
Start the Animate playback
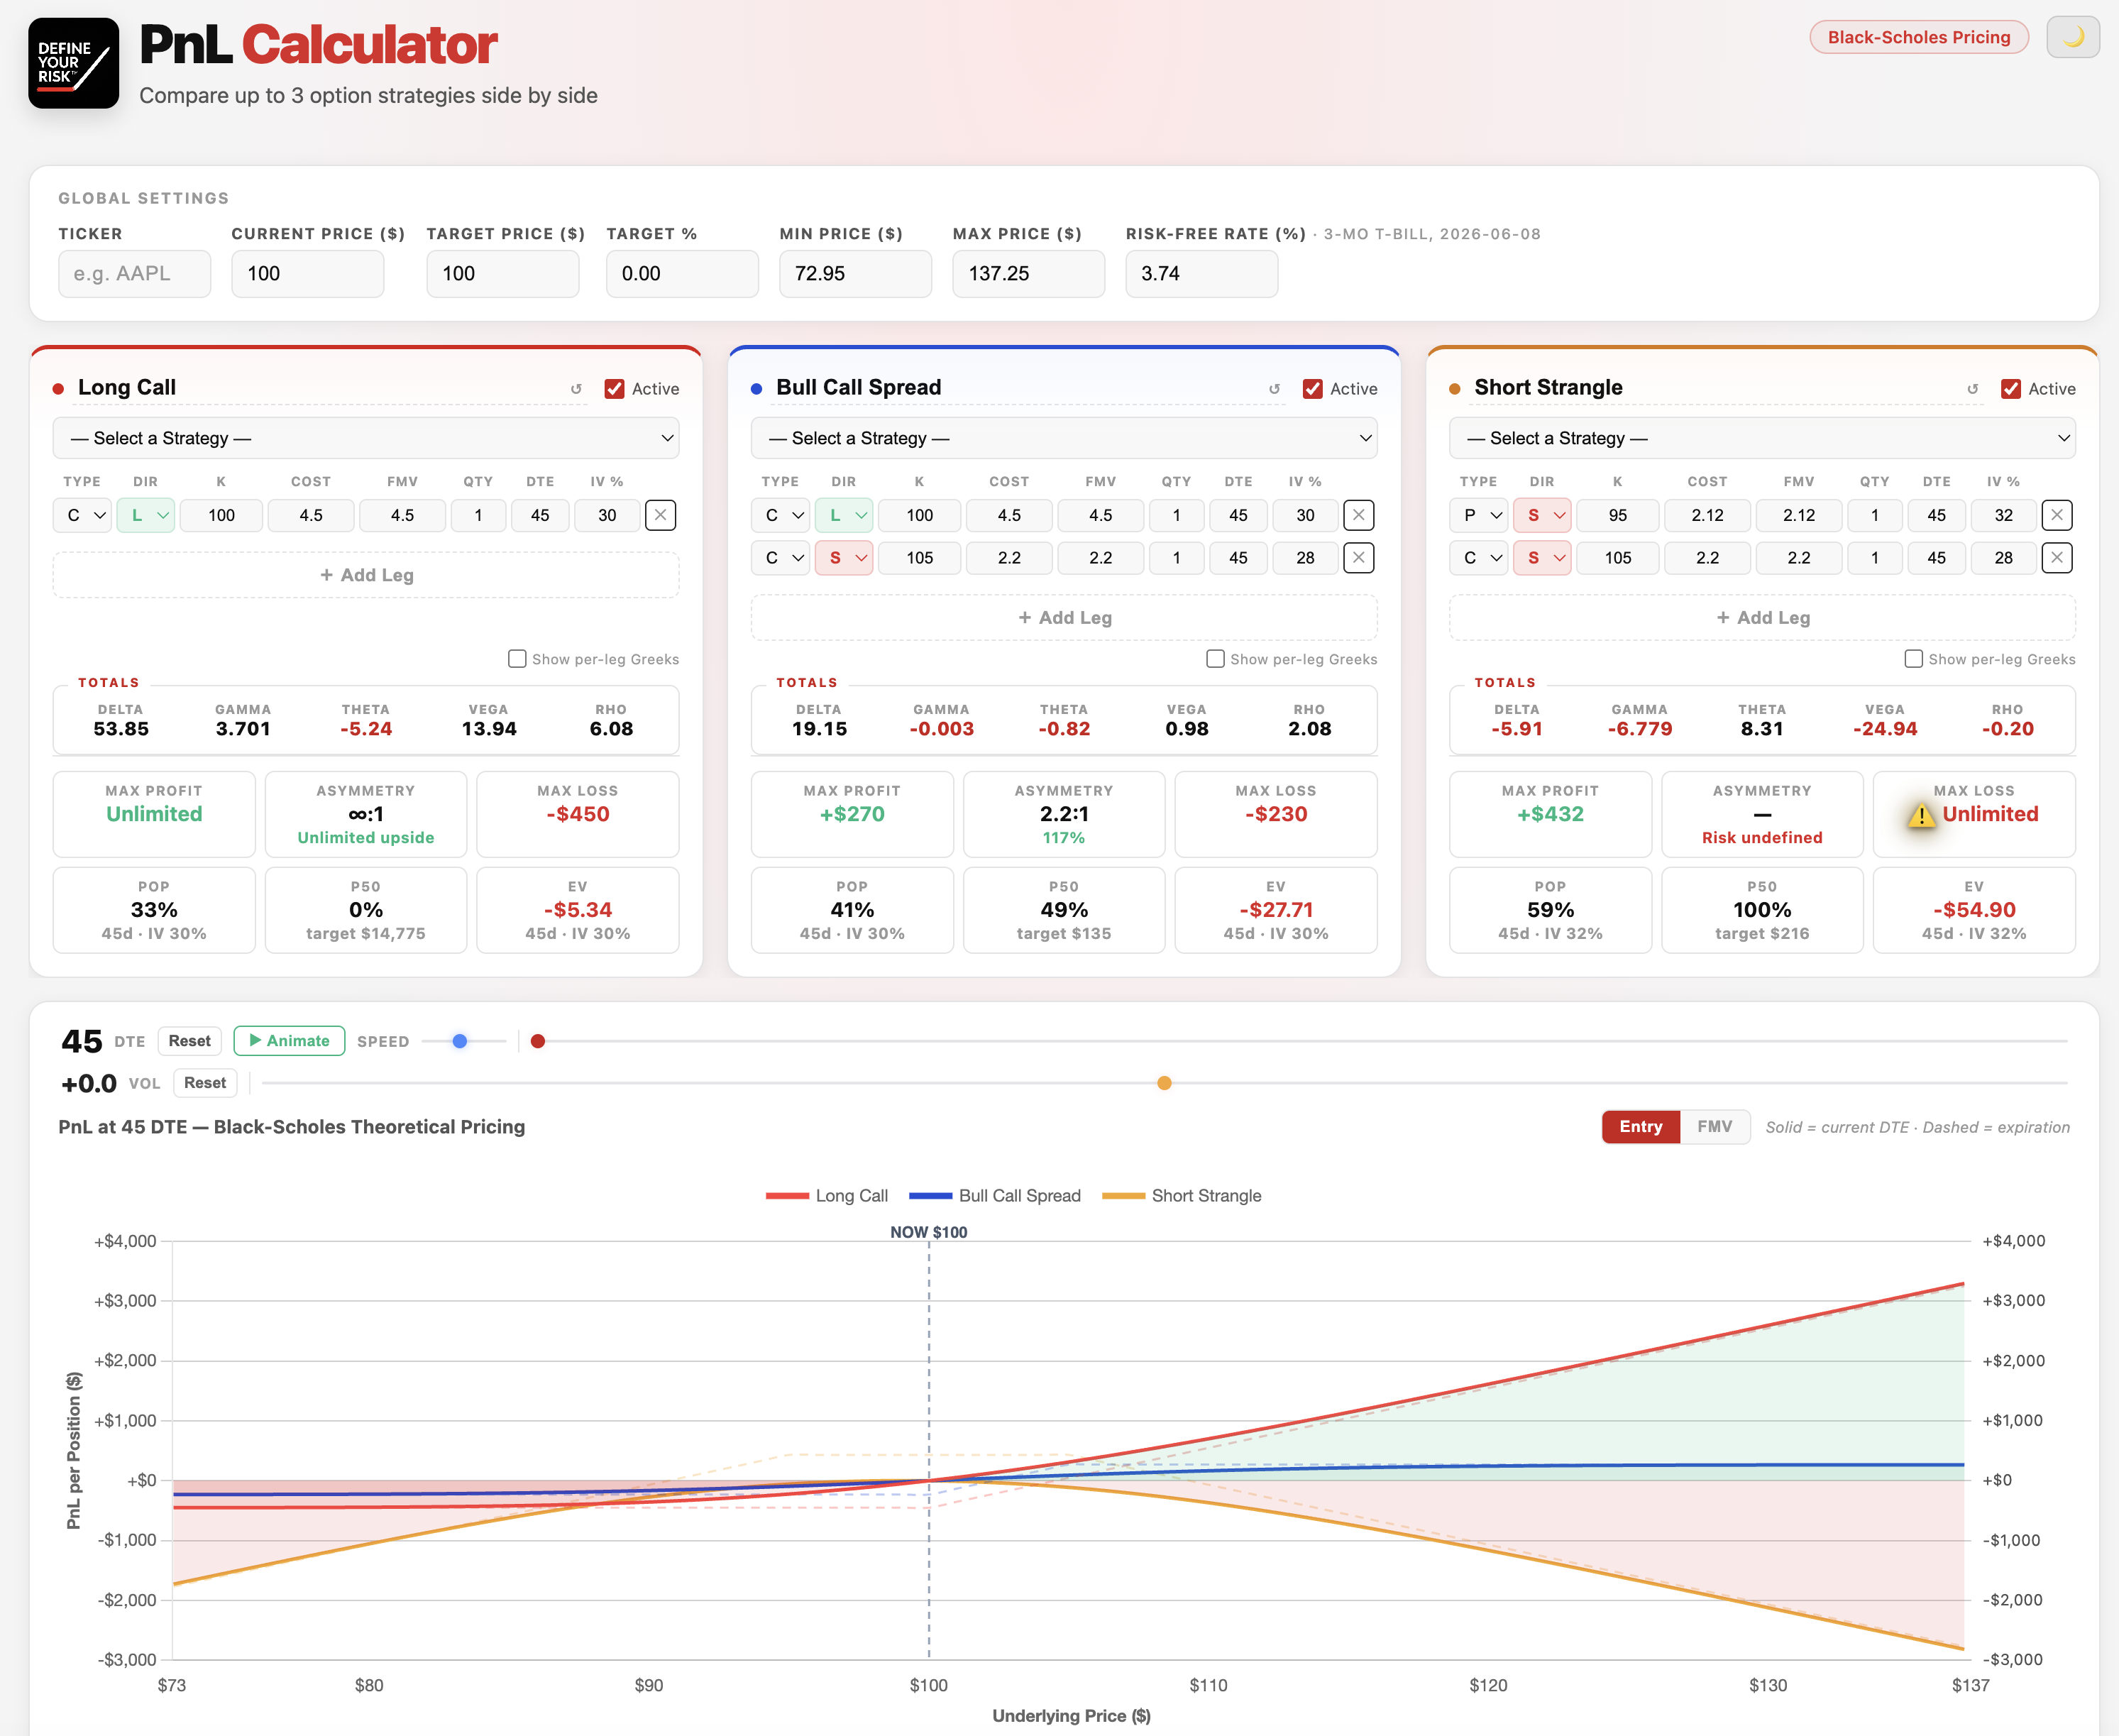[x=289, y=1041]
